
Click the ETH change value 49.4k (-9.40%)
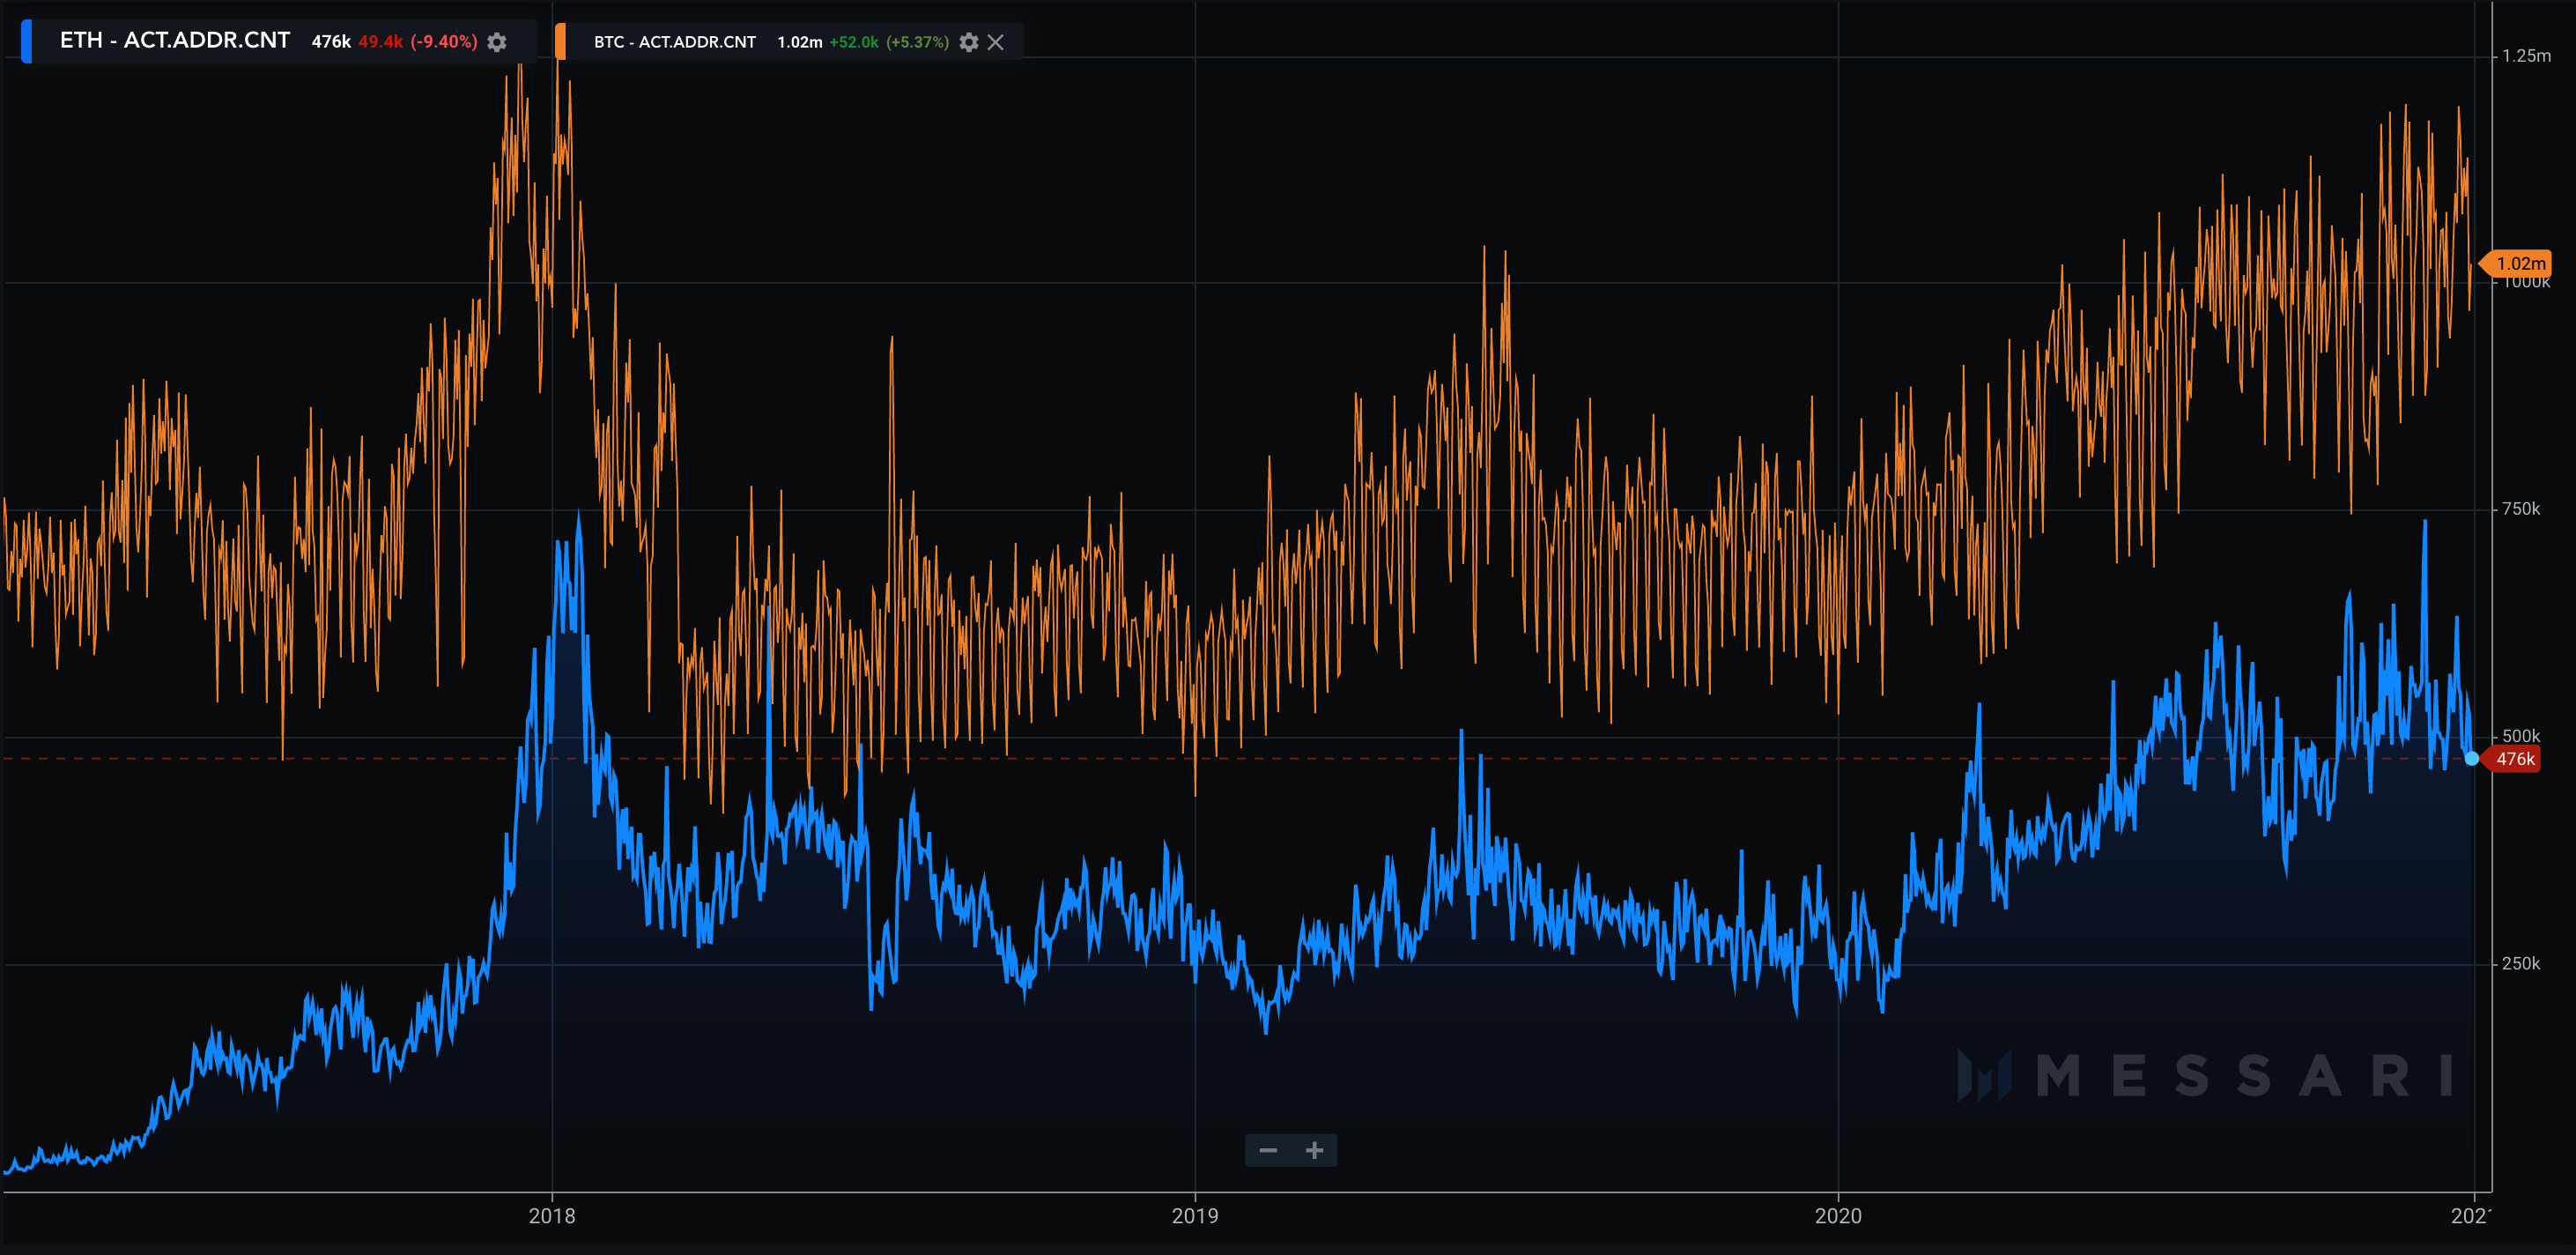point(418,42)
